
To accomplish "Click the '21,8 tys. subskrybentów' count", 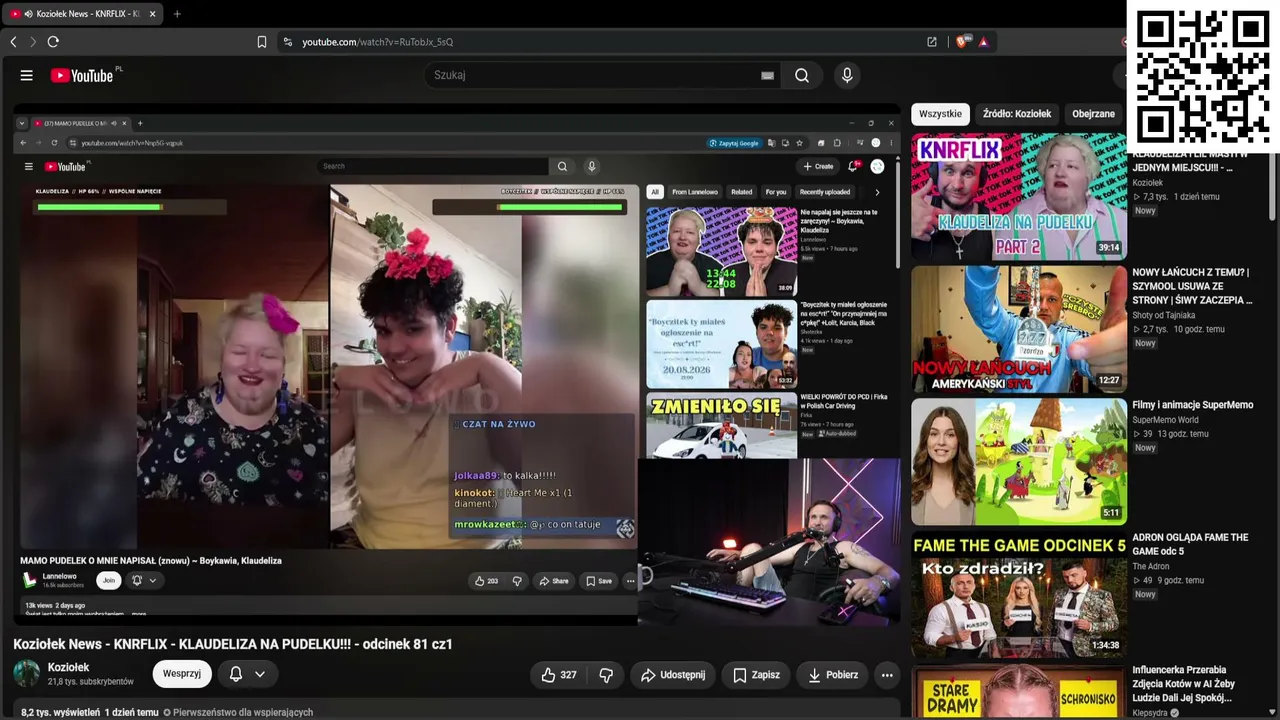I will coord(91,682).
